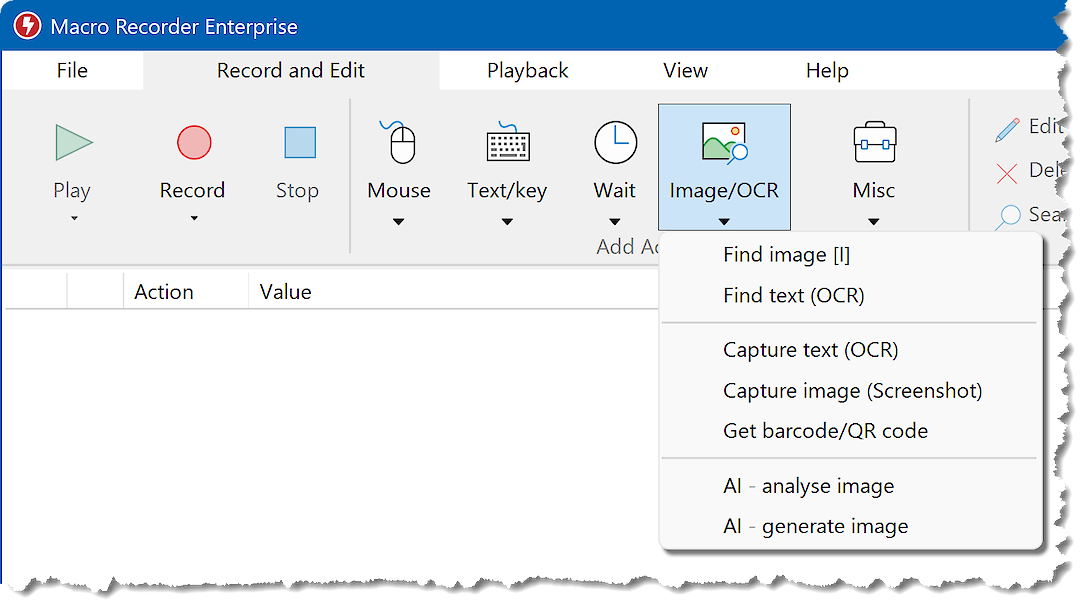Click the Macro Recorder app logo

click(25, 26)
